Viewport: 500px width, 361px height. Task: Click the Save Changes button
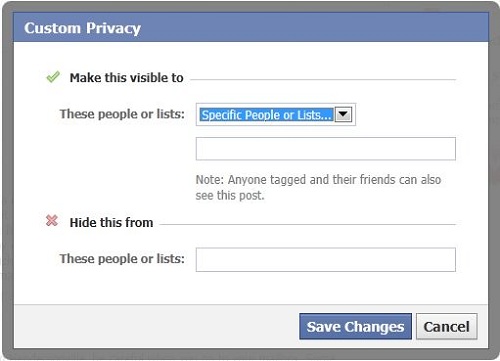tap(355, 326)
